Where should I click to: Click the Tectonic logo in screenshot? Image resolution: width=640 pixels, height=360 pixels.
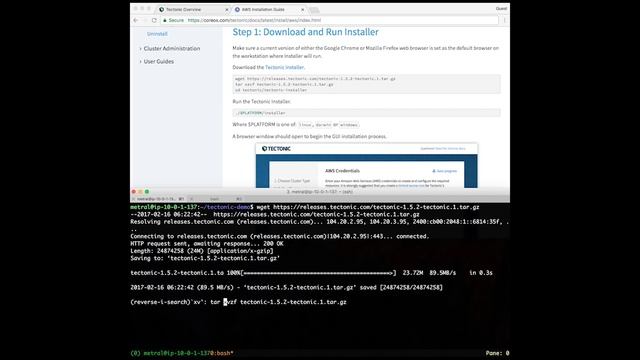point(276,149)
